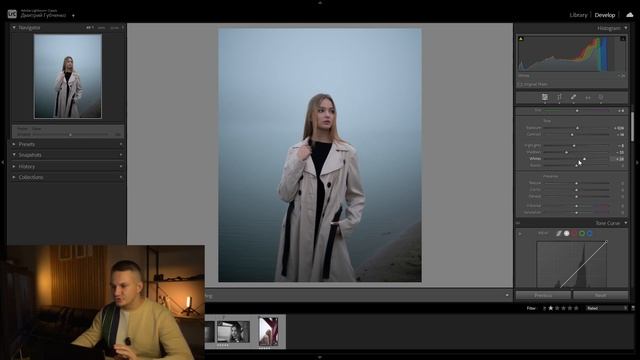
Task: Expand the Collections panel
Action: pos(14,177)
